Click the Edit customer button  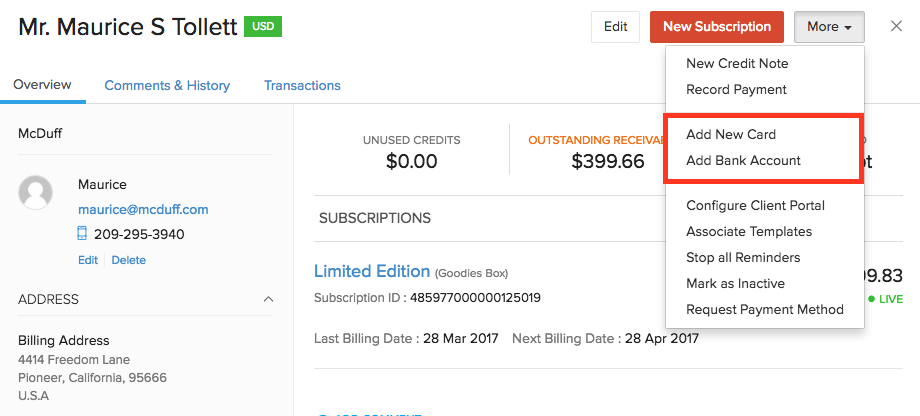click(x=615, y=27)
